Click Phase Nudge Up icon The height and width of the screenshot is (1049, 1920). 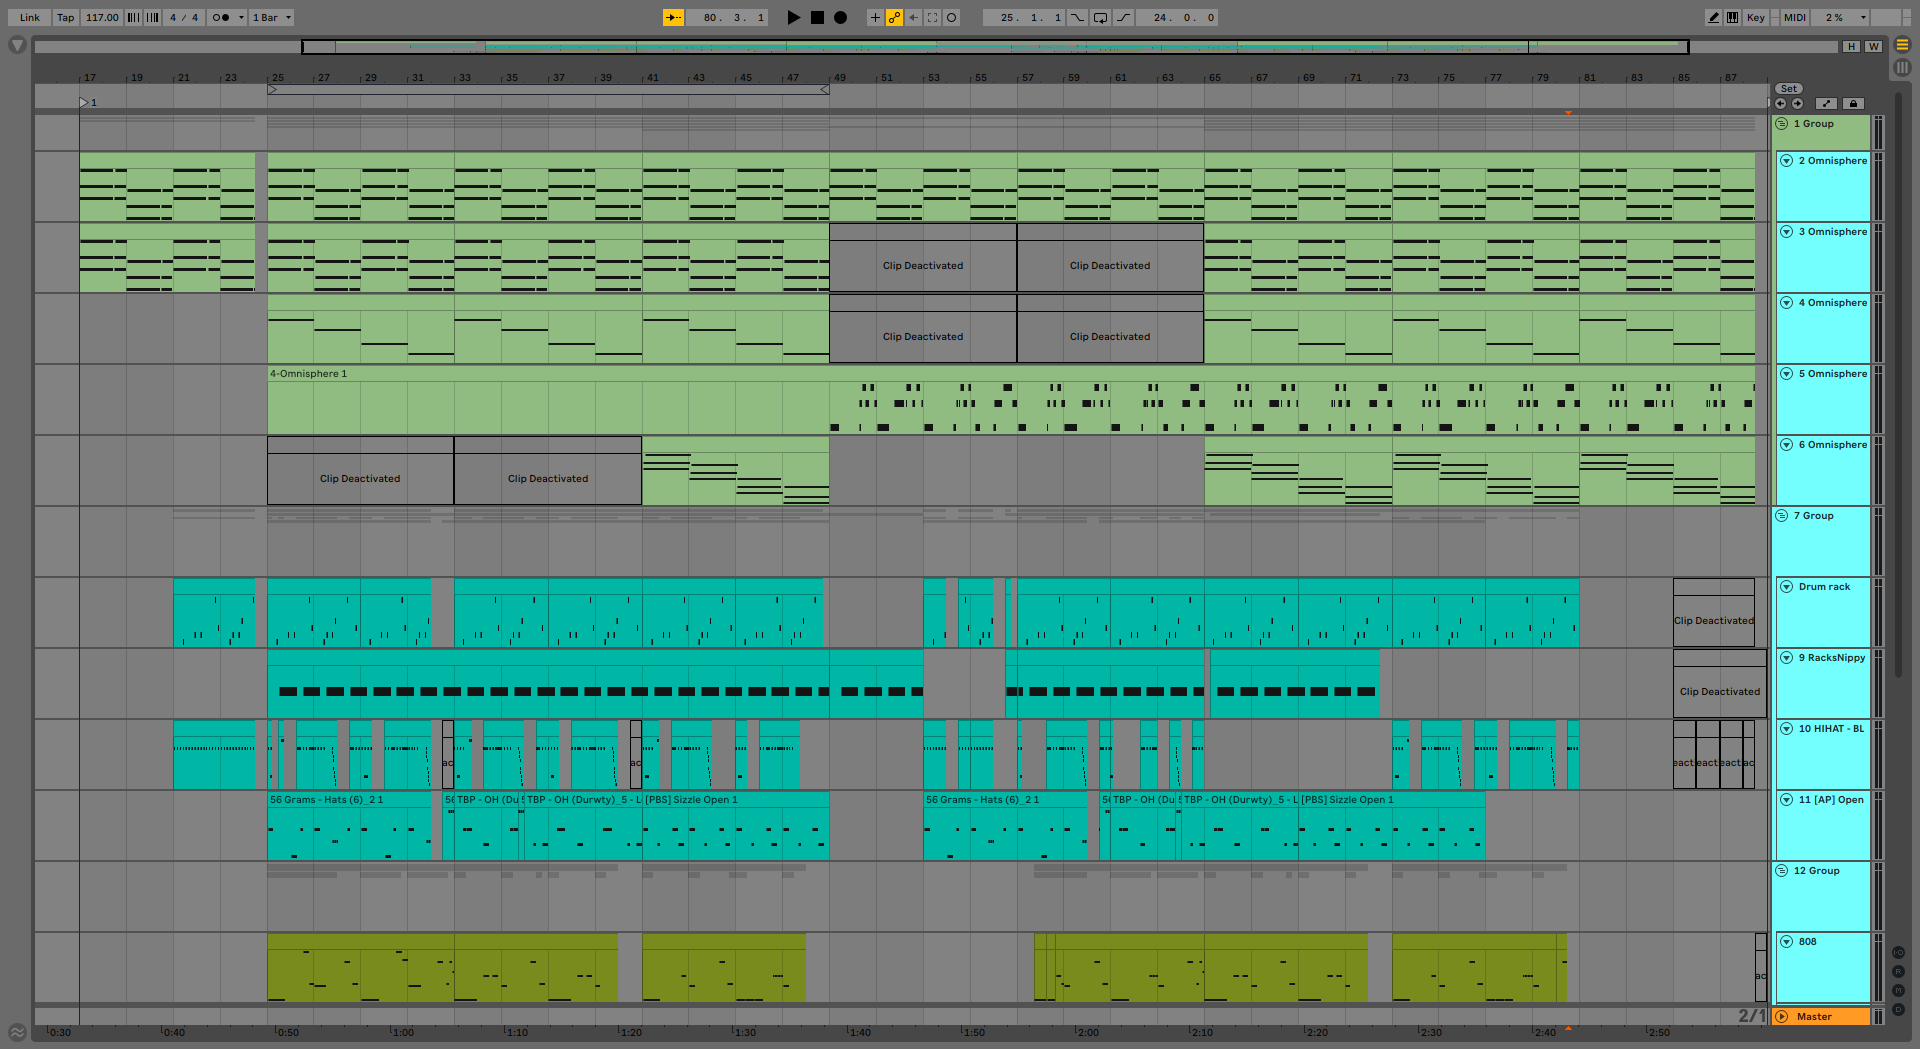[152, 17]
